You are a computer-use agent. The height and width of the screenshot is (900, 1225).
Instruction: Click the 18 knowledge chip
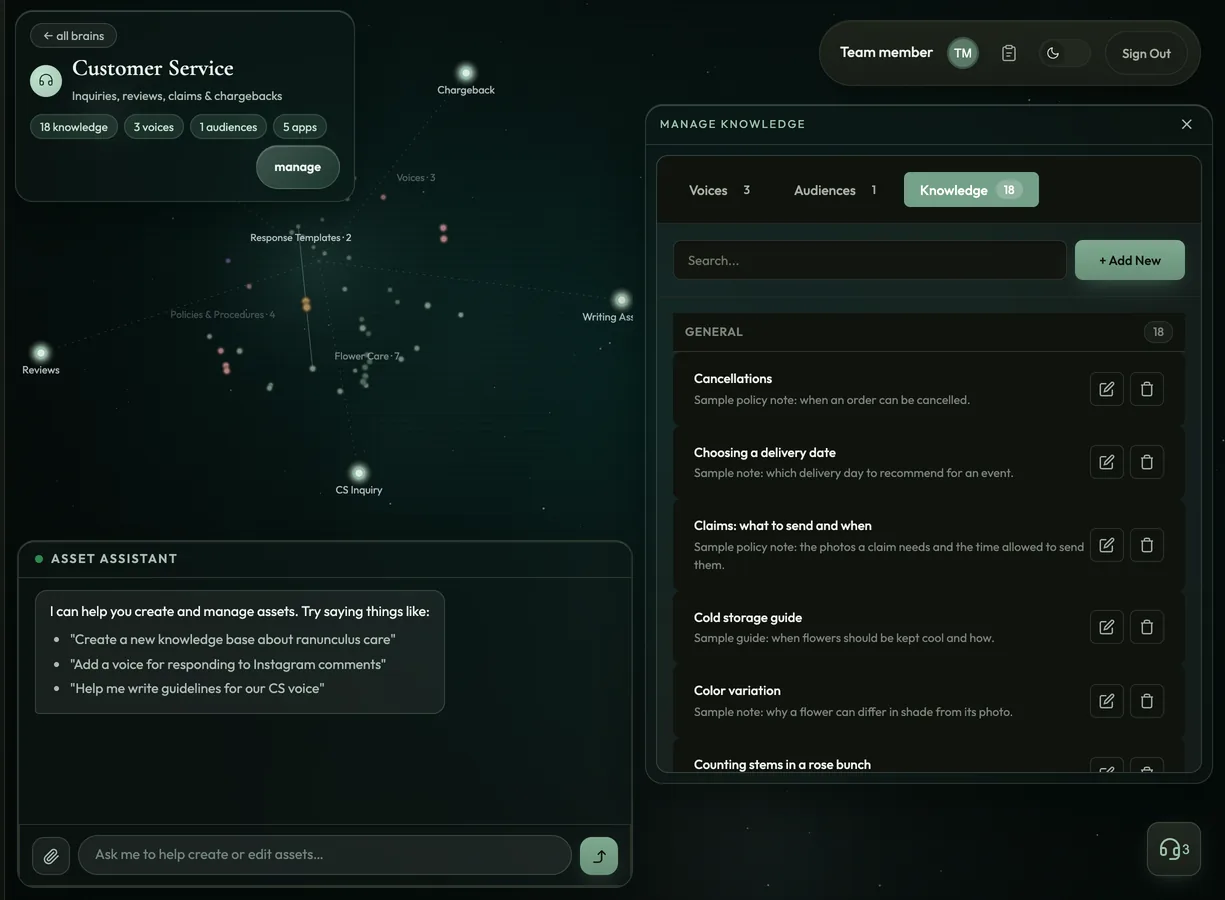pyautogui.click(x=74, y=127)
